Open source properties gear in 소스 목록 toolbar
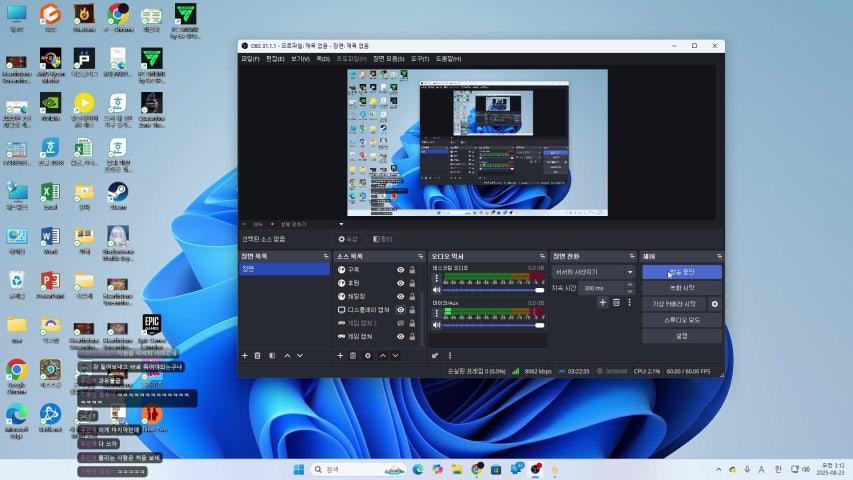The width and height of the screenshot is (853, 480). click(x=368, y=356)
